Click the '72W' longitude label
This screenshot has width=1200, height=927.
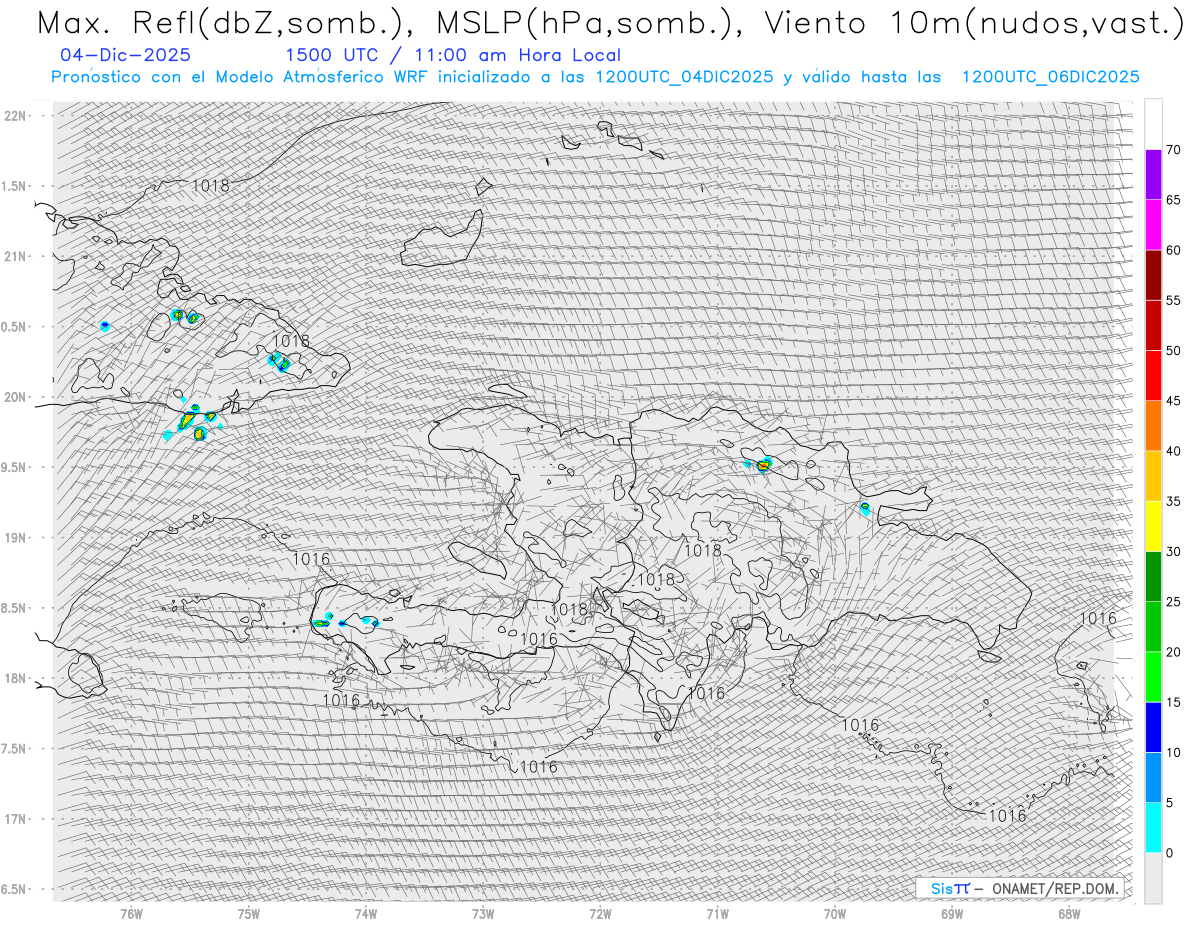click(600, 913)
